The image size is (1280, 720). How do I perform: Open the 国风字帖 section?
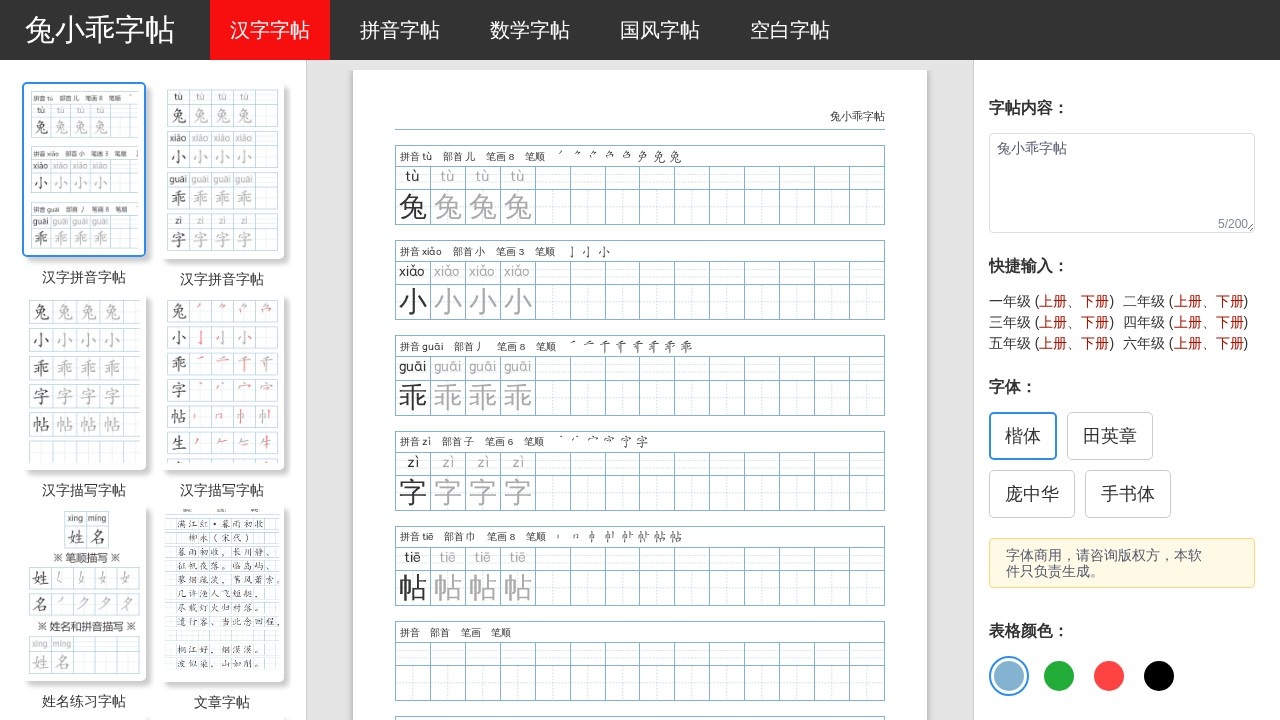coord(659,31)
